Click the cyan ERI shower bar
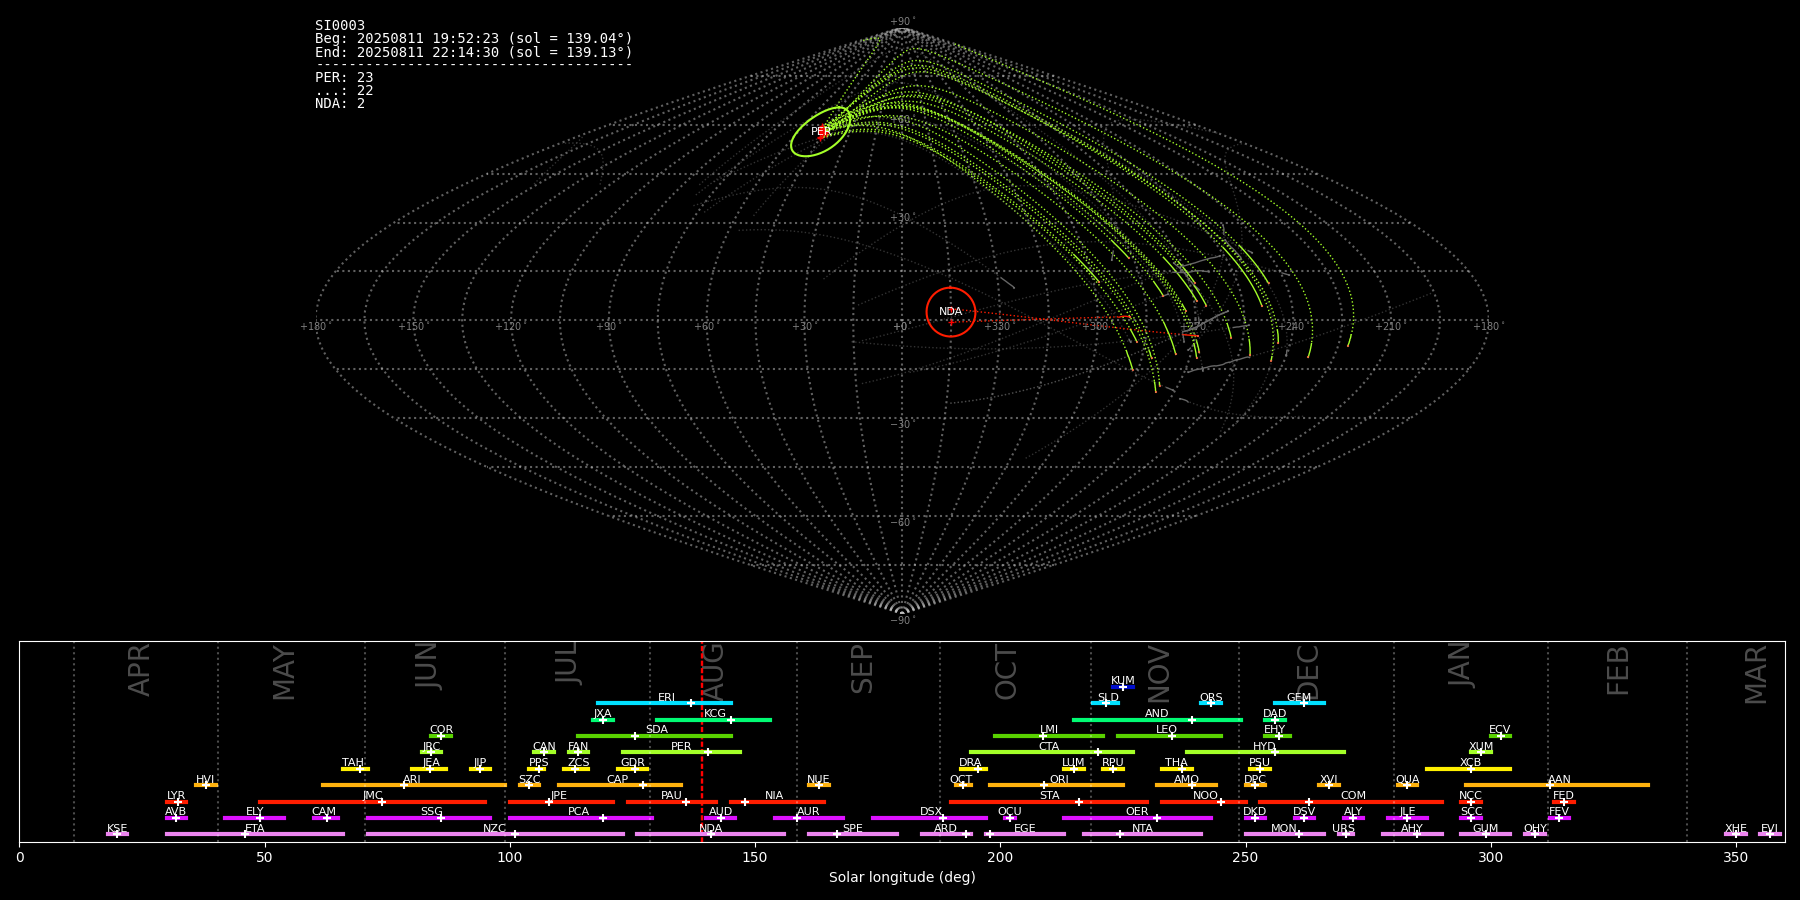The width and height of the screenshot is (1800, 900). [x=664, y=703]
